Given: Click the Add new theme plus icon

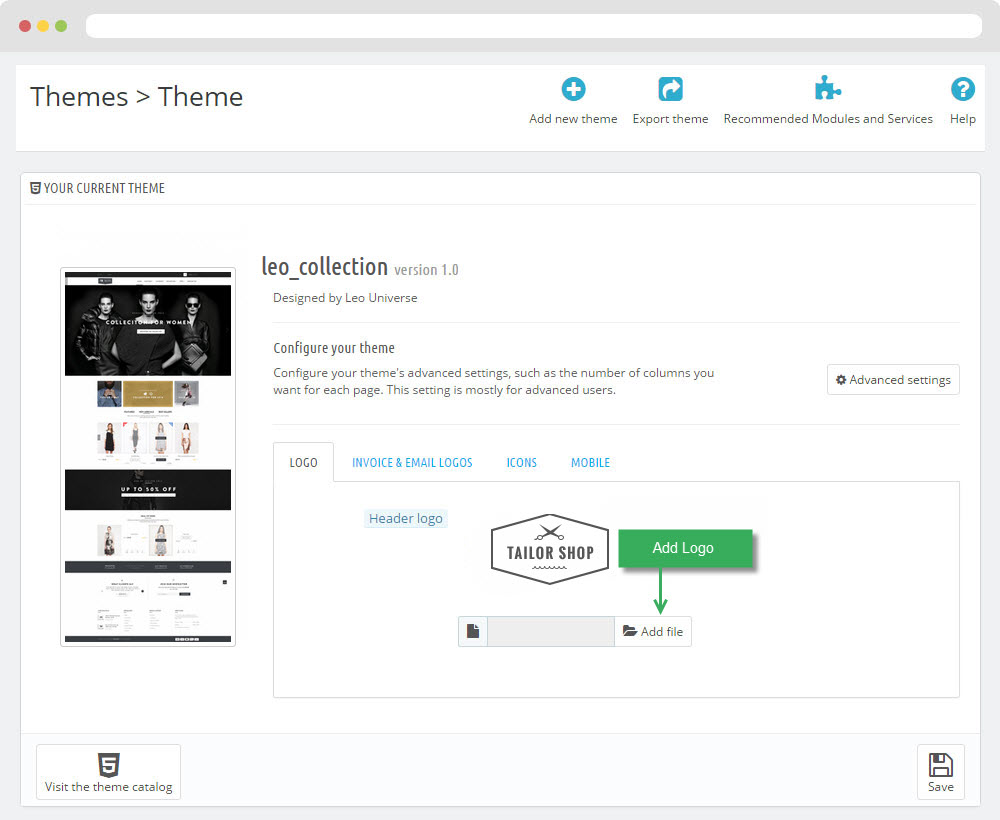Looking at the screenshot, I should click(x=573, y=89).
